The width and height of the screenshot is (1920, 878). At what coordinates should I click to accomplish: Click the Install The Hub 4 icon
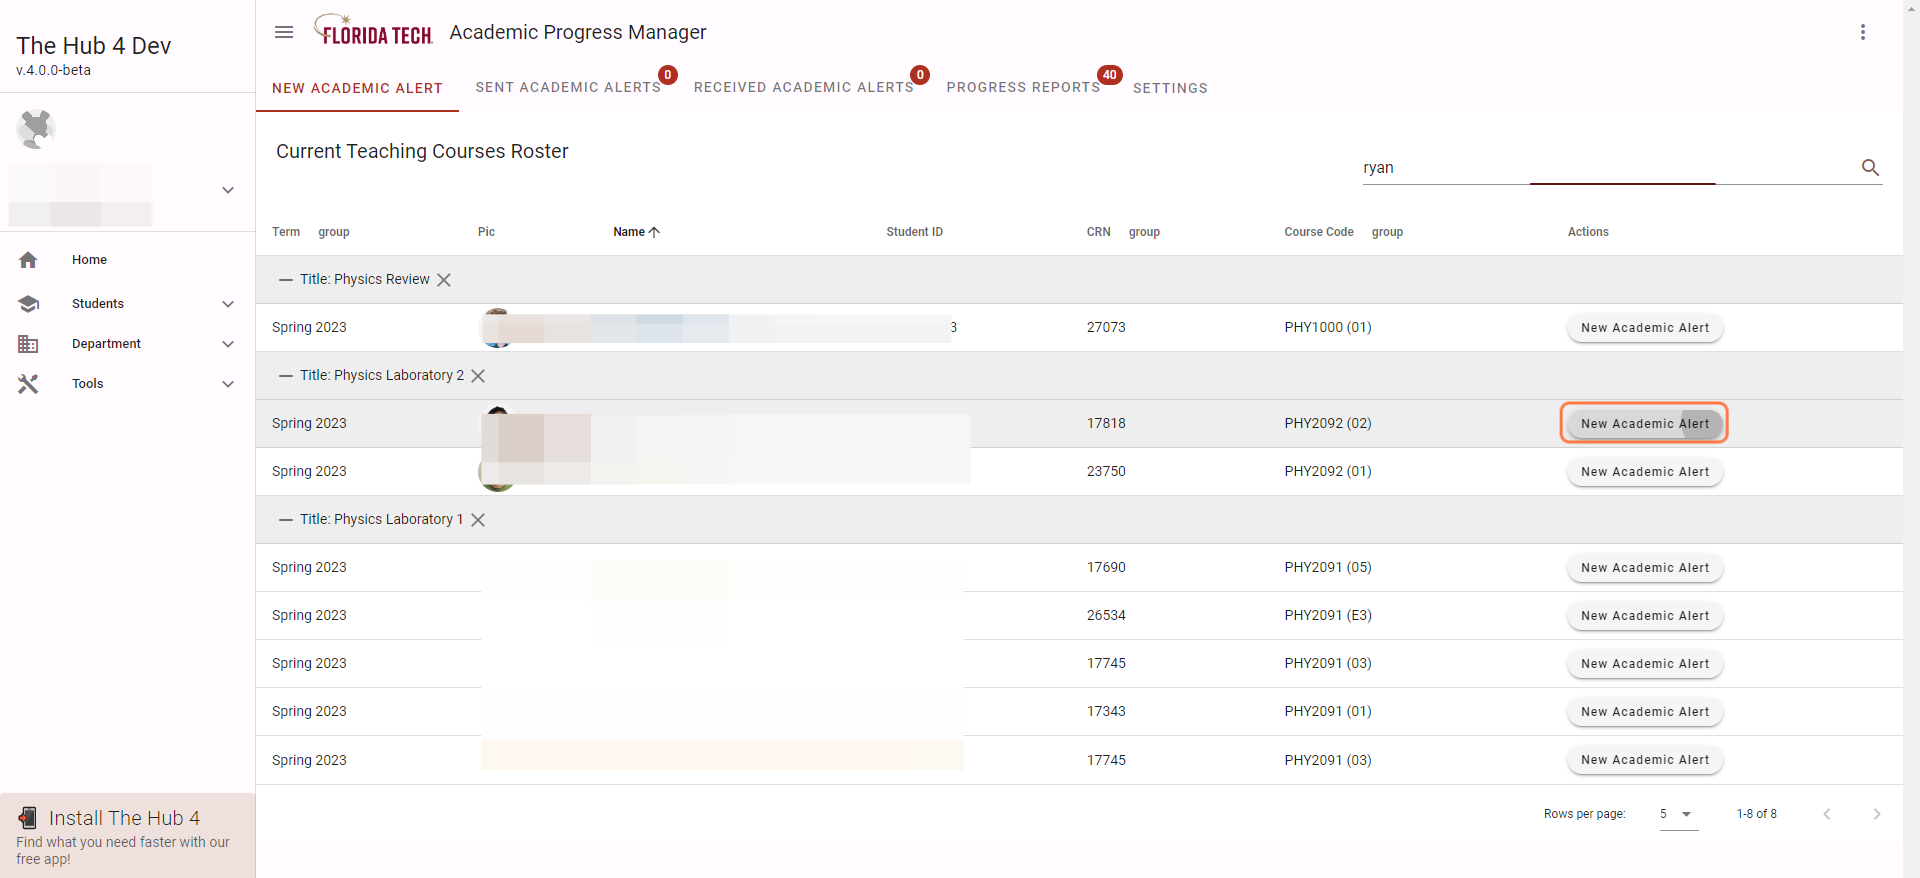click(28, 818)
